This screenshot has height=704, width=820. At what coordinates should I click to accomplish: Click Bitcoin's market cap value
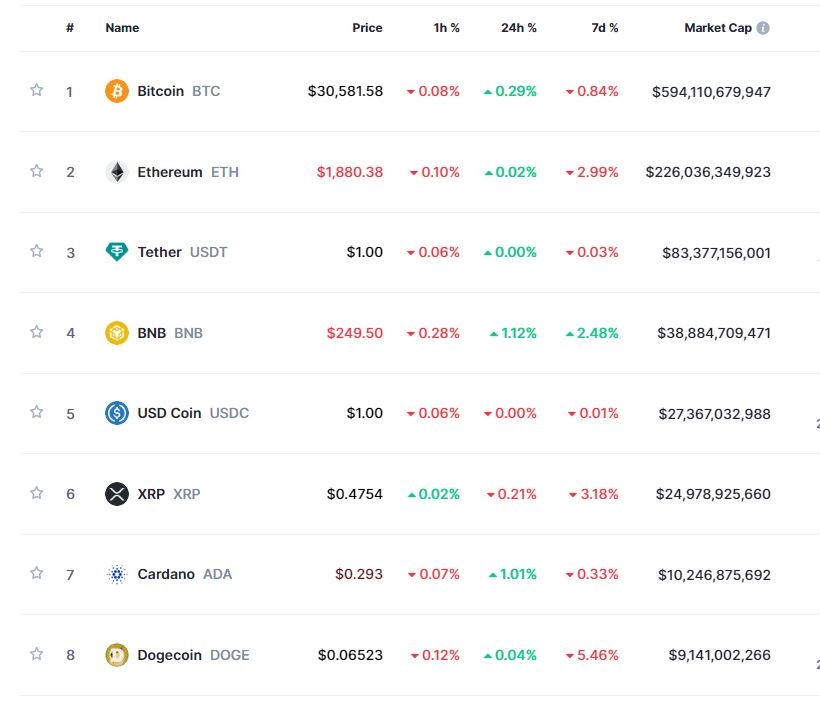pos(711,91)
